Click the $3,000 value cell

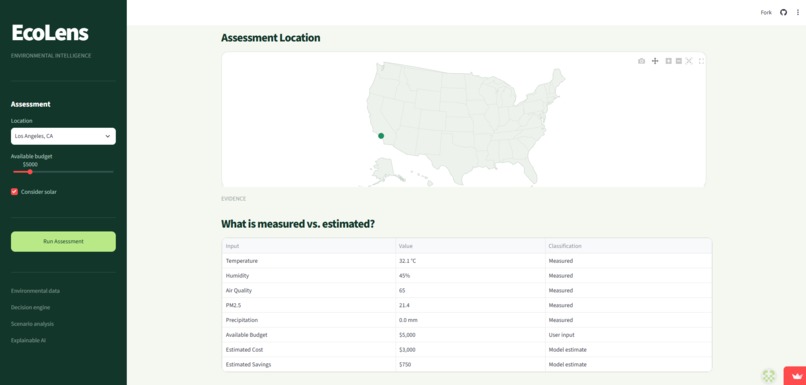(x=470, y=350)
